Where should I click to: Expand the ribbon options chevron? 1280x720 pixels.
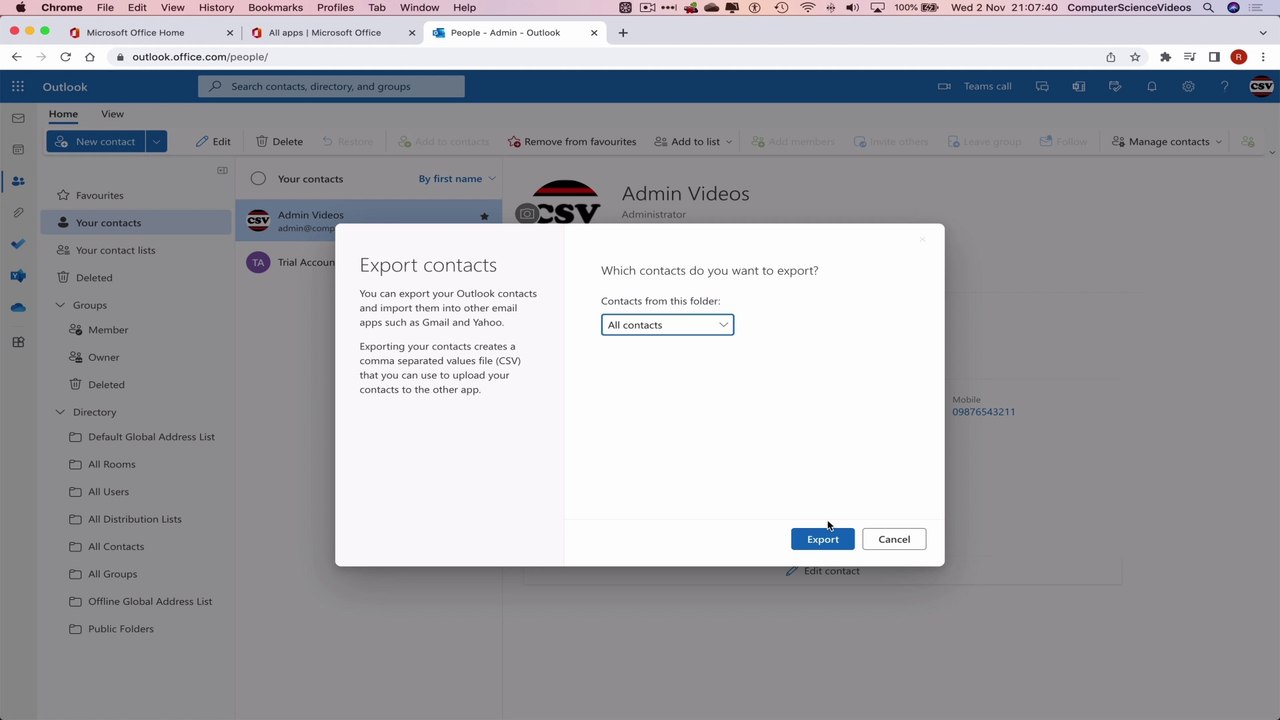pos(1272,153)
